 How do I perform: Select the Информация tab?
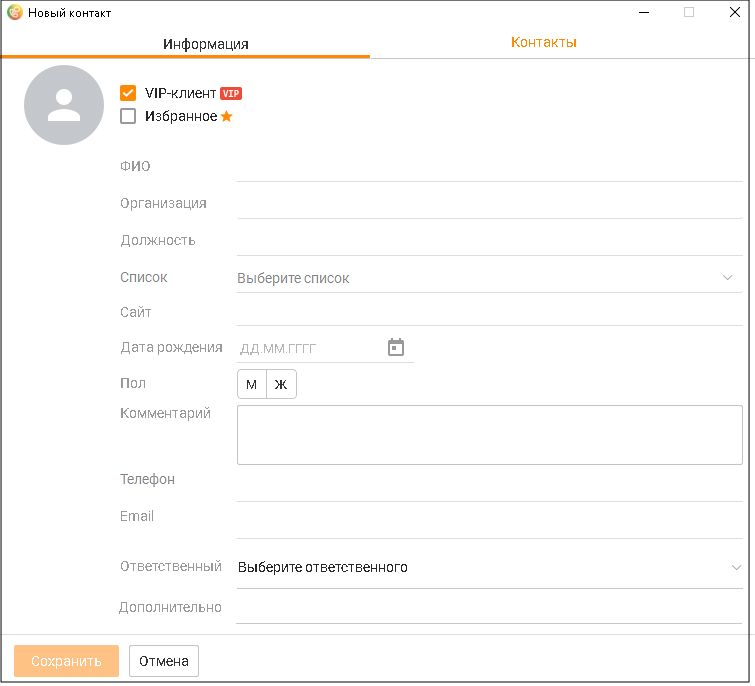(x=206, y=44)
